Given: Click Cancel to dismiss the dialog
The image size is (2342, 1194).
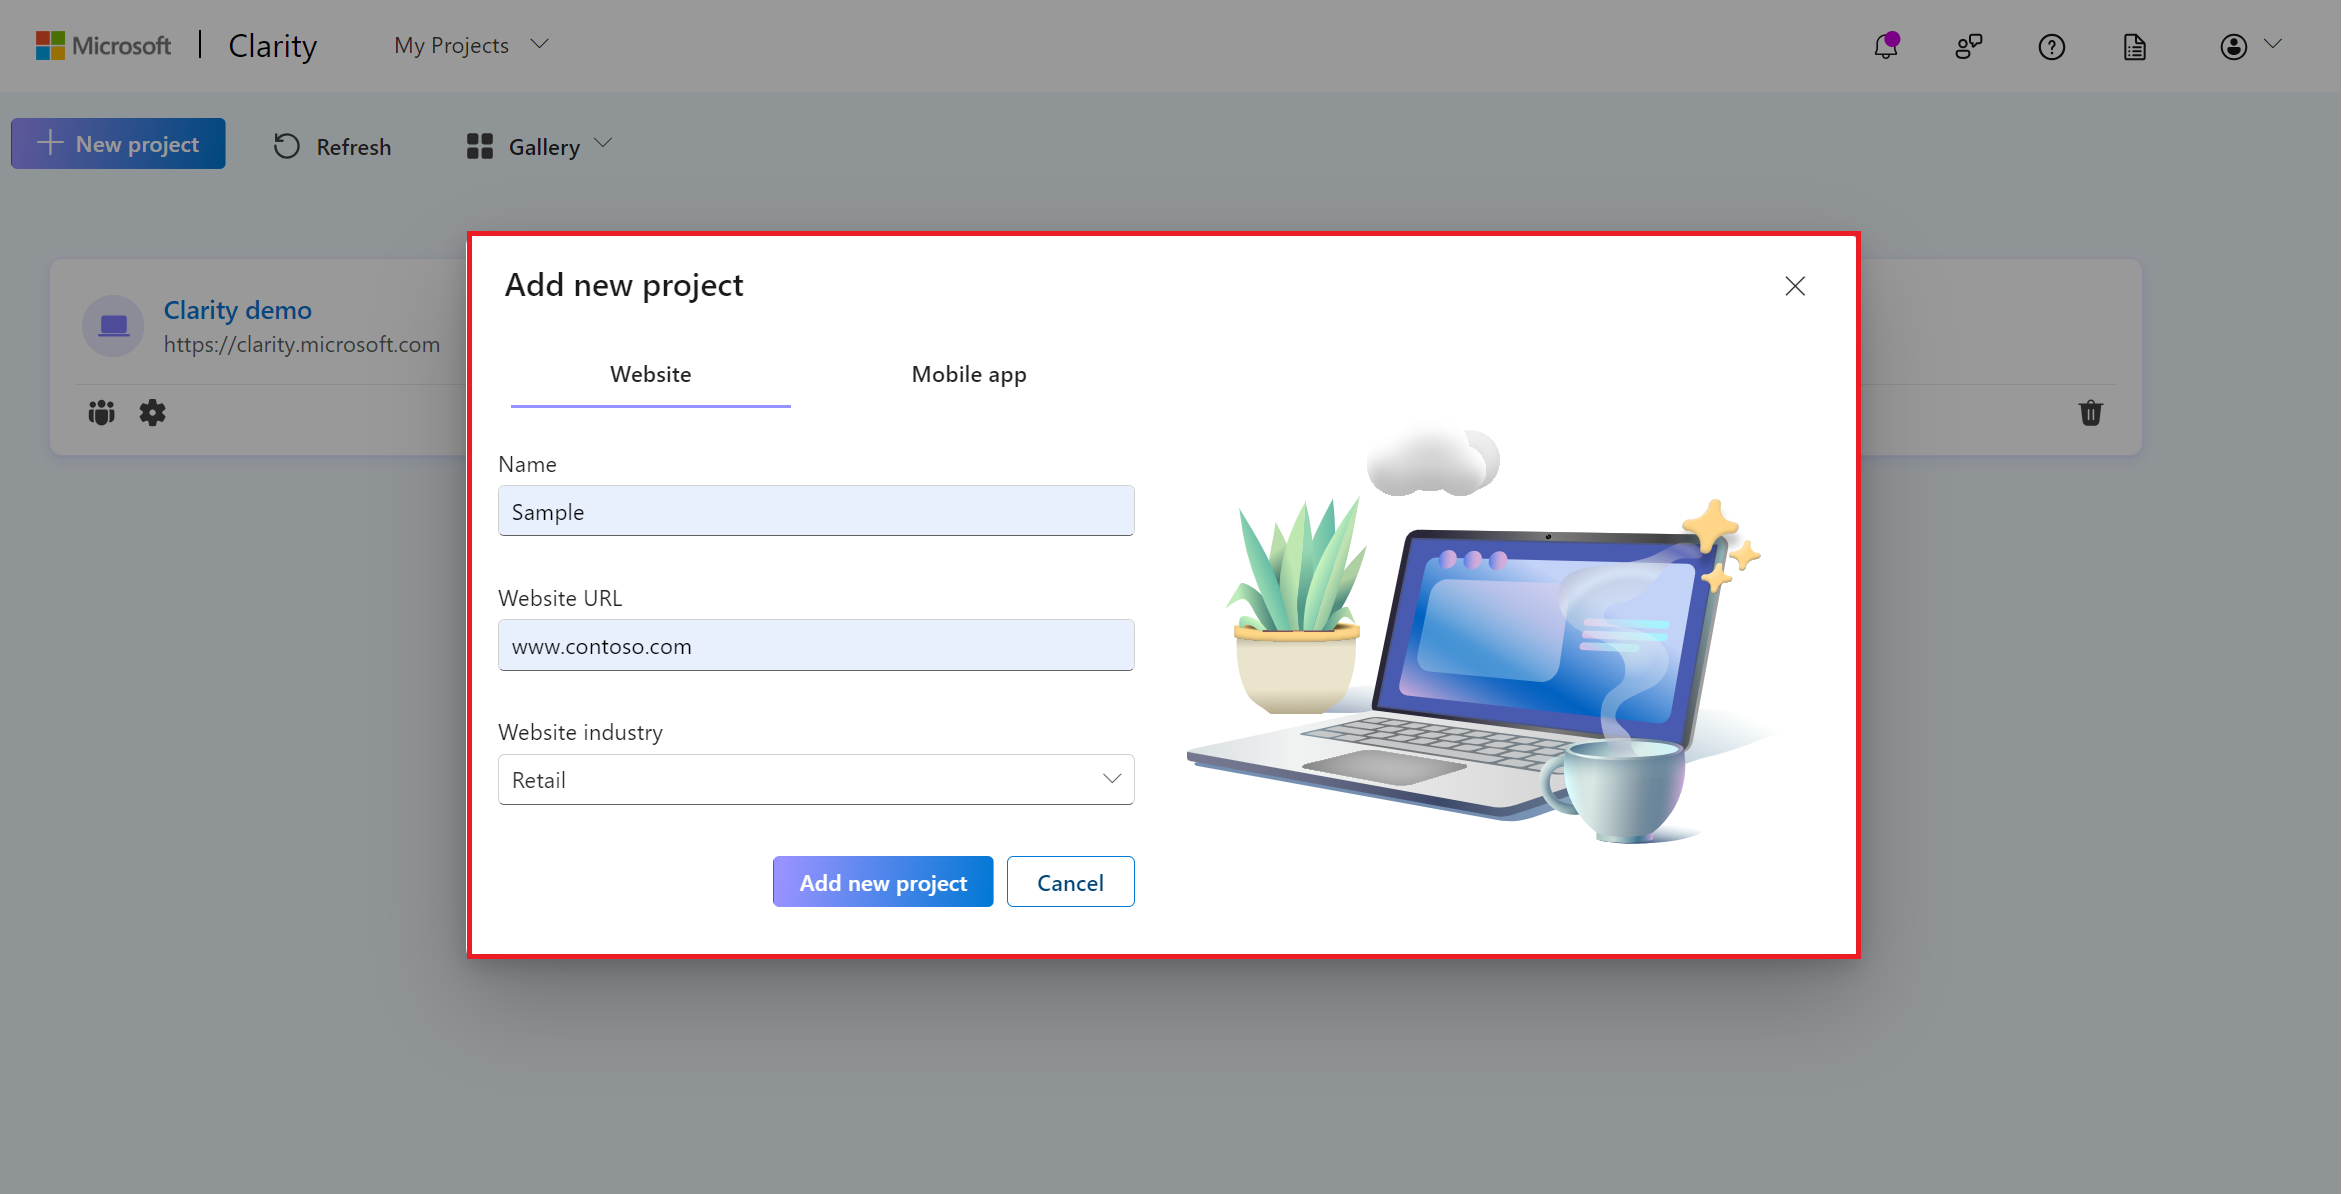Looking at the screenshot, I should (1070, 882).
